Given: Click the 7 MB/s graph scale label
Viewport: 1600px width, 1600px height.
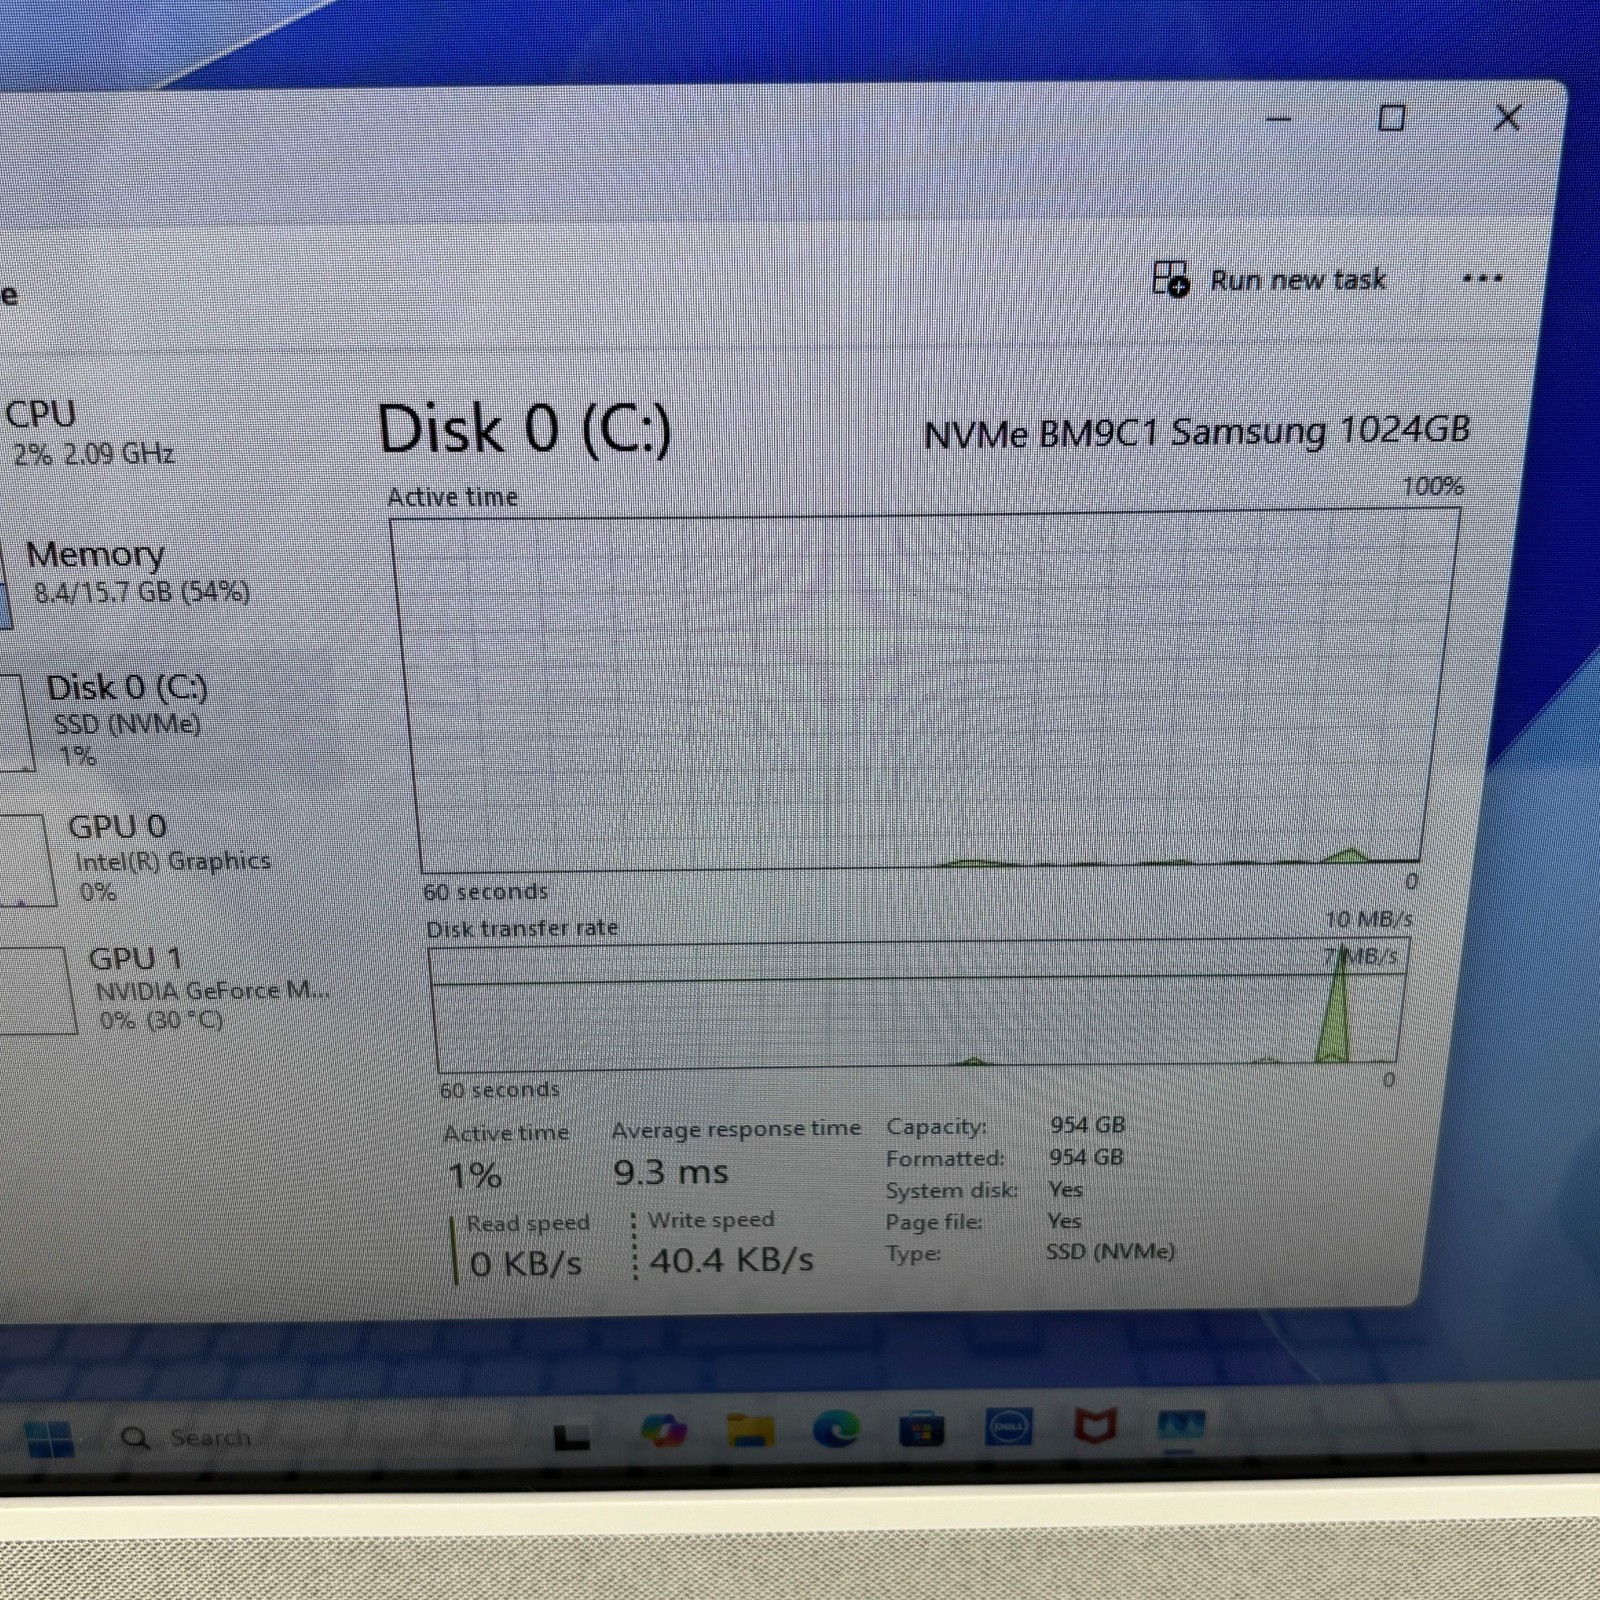Looking at the screenshot, I should click(x=1361, y=956).
